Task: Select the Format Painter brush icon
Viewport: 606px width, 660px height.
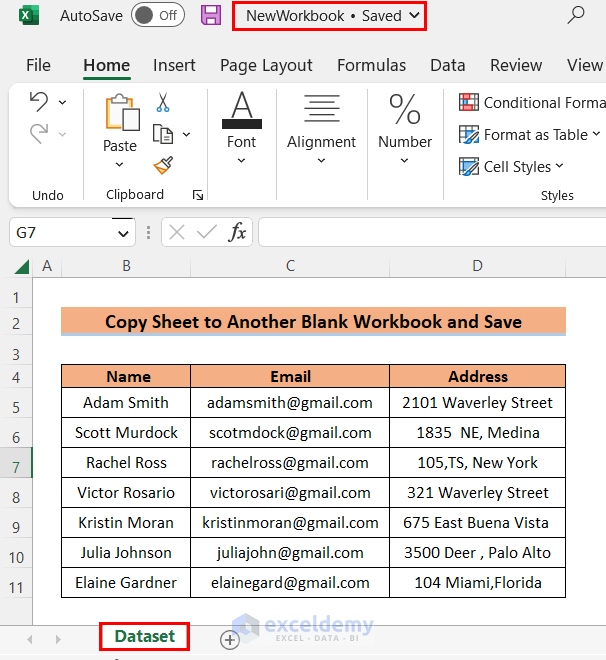Action: click(163, 165)
